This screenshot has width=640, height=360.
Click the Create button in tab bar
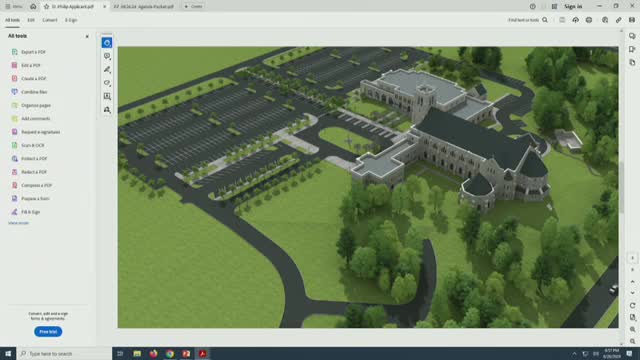pos(193,7)
